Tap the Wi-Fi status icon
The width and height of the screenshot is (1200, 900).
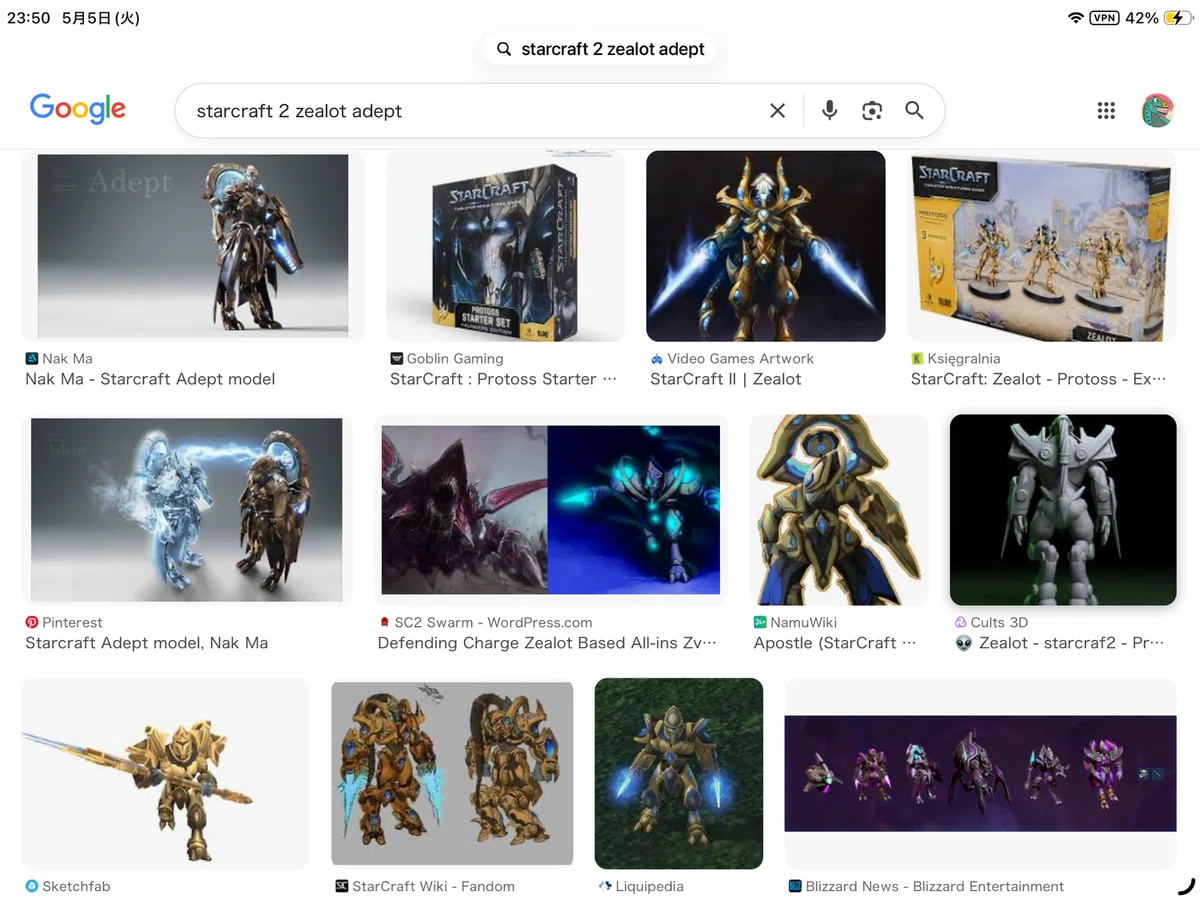click(1076, 18)
